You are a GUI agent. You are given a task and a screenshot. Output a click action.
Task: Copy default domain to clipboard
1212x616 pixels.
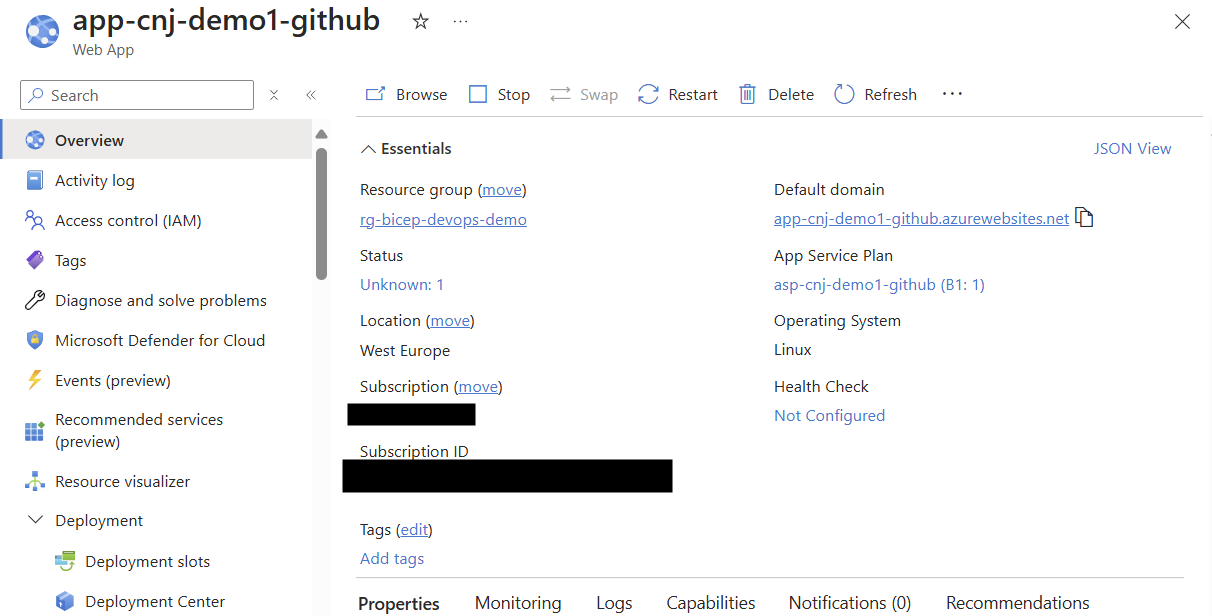[1084, 218]
